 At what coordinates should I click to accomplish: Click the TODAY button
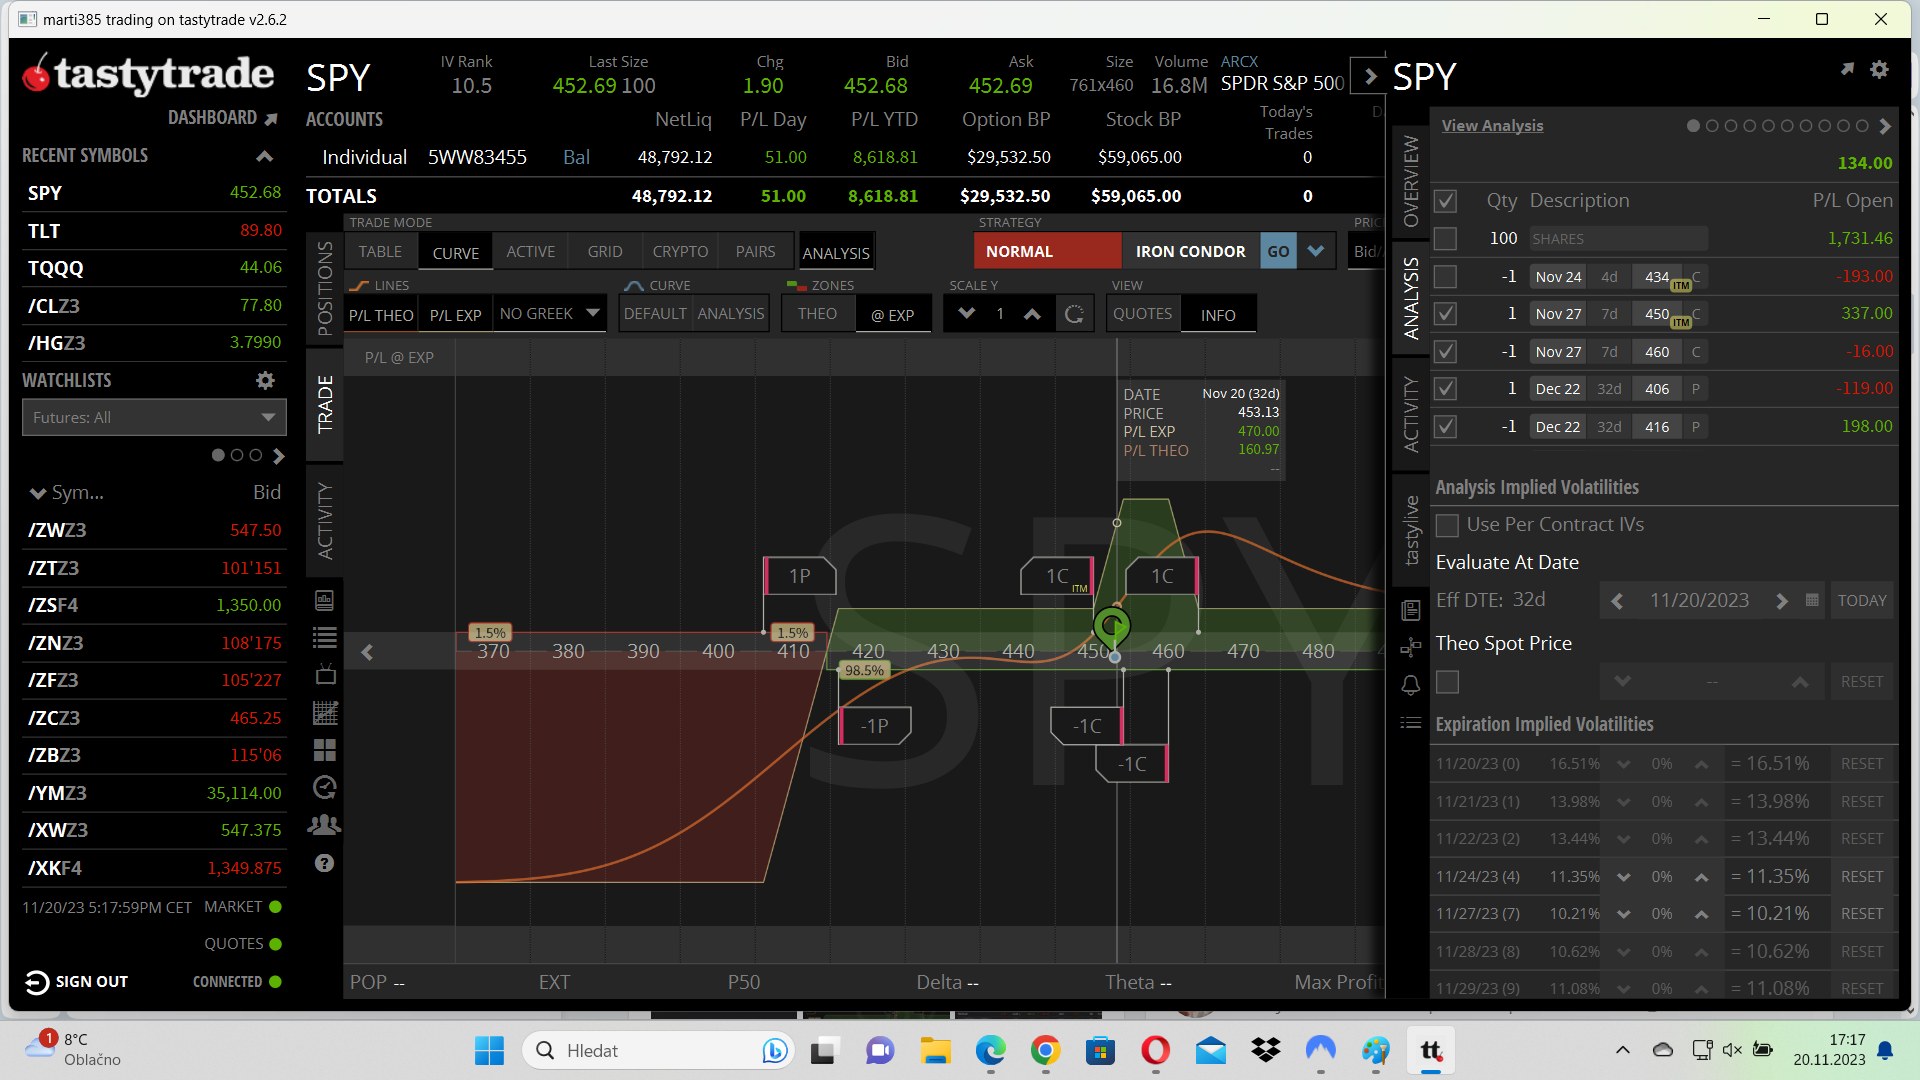(x=1862, y=601)
